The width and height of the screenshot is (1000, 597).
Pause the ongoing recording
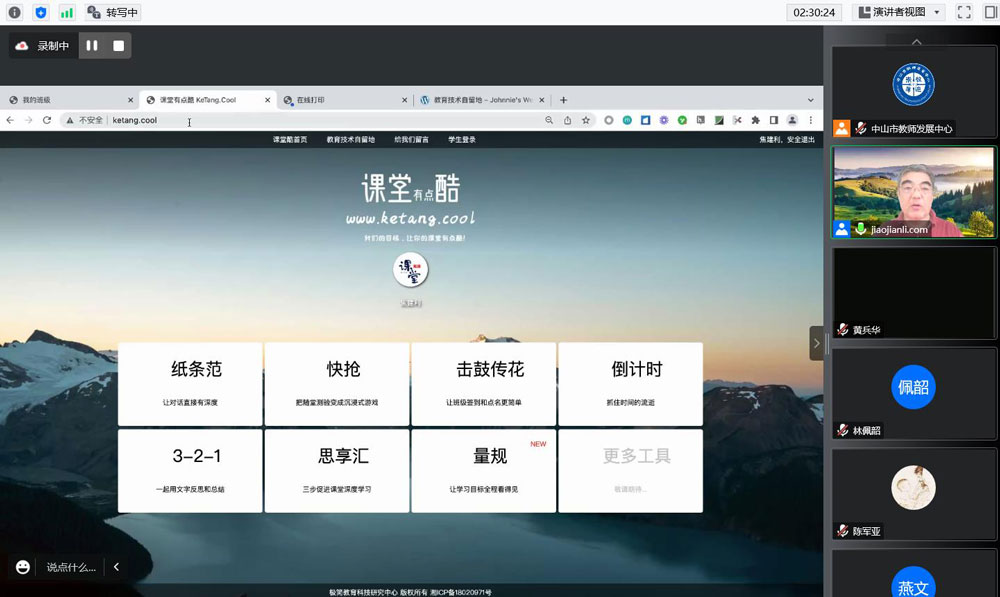[x=92, y=44]
